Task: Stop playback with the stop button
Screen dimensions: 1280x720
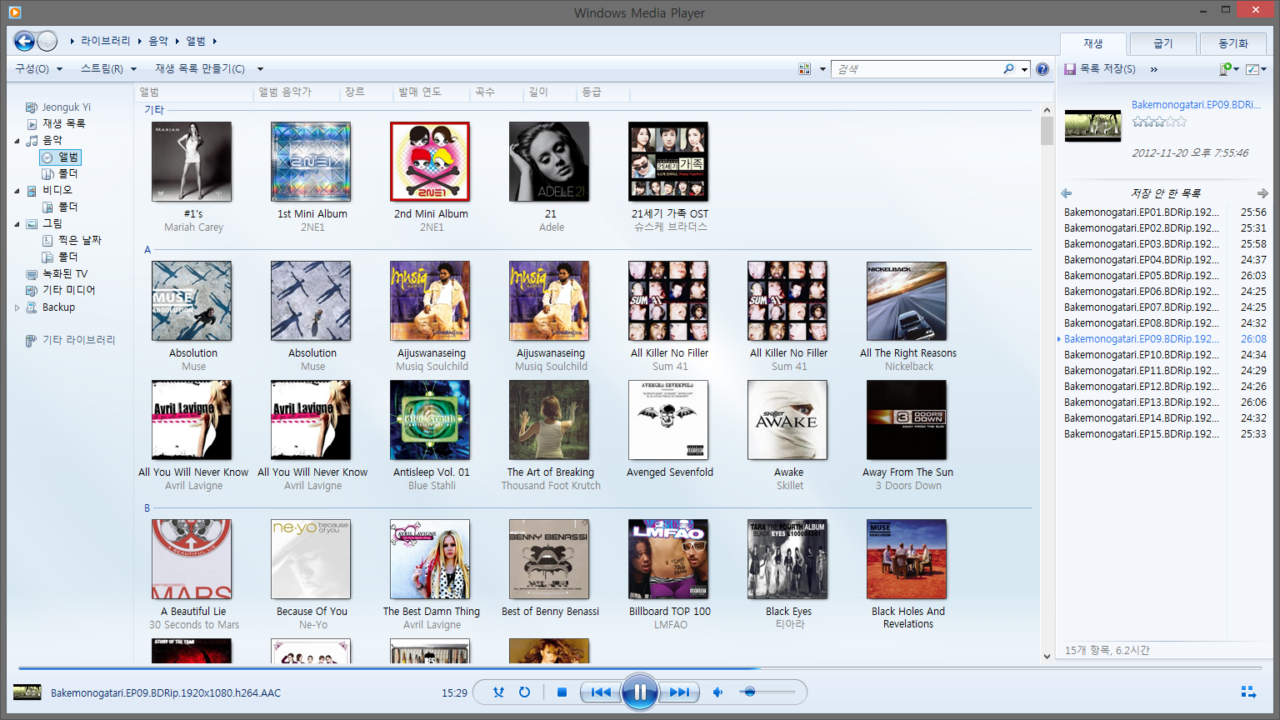Action: pyautogui.click(x=562, y=692)
